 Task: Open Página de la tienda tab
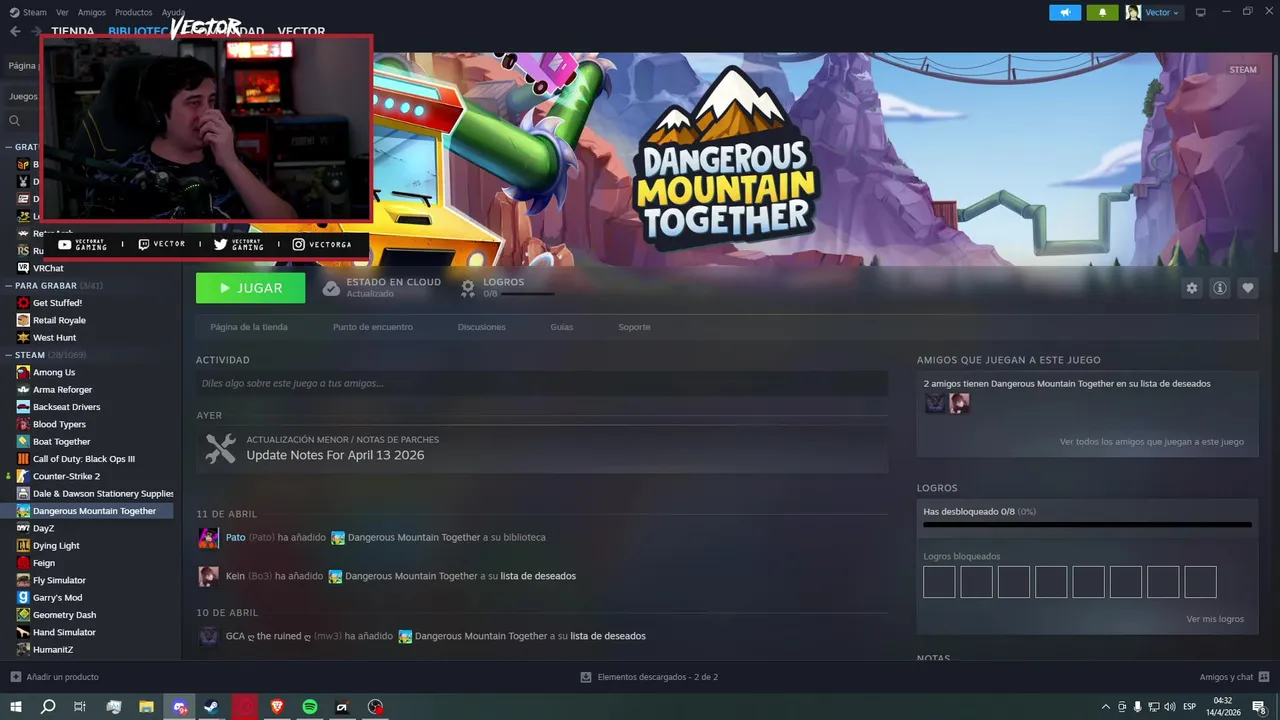(249, 327)
